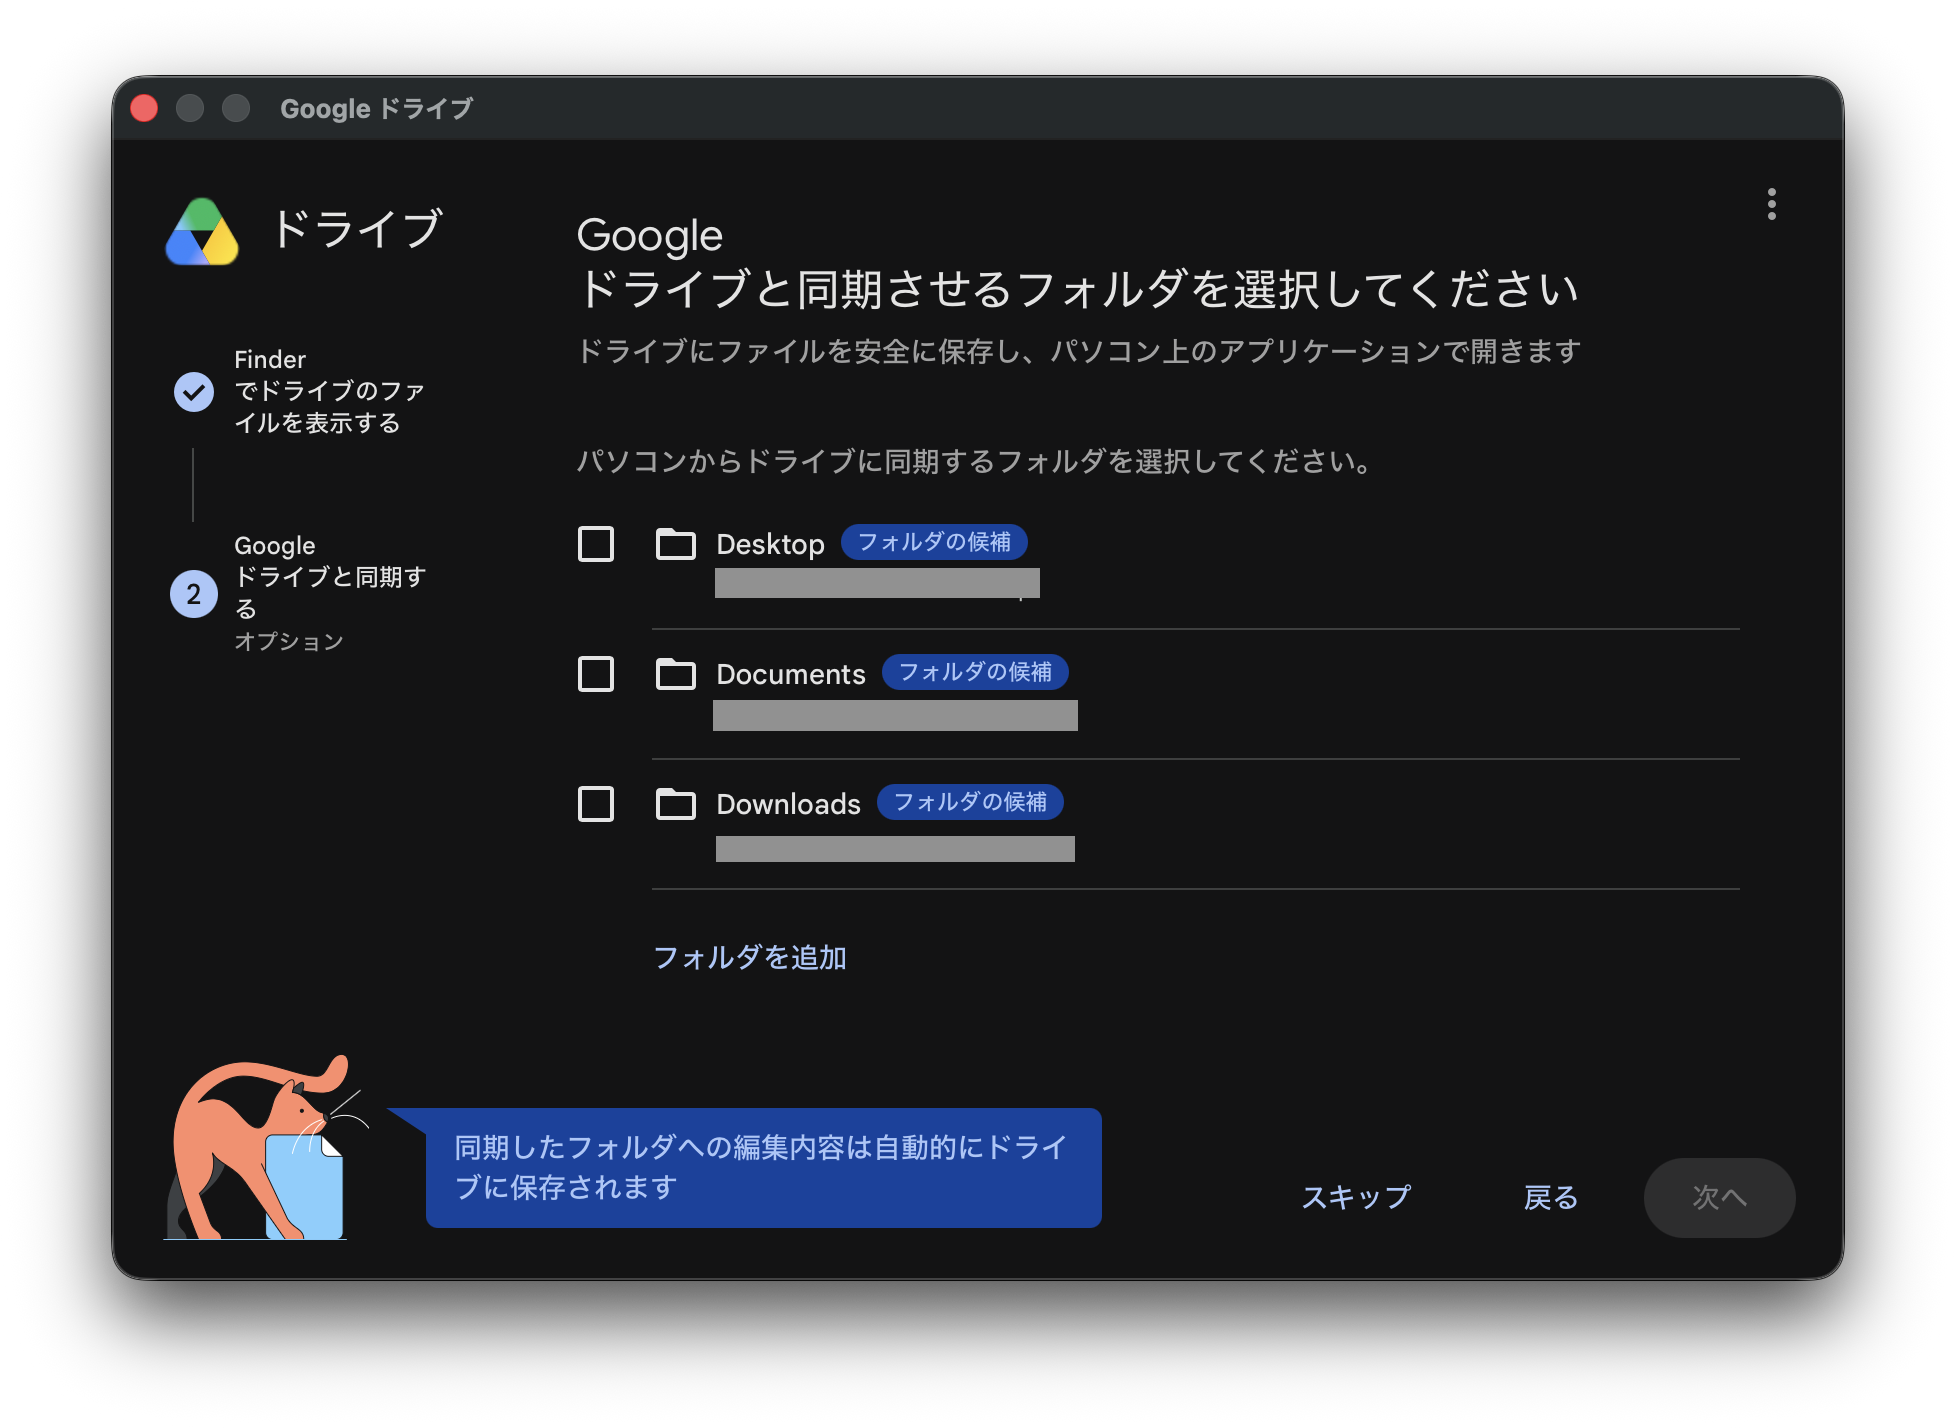Click the Google Drive logo icon
1956x1428 pixels.
202,232
